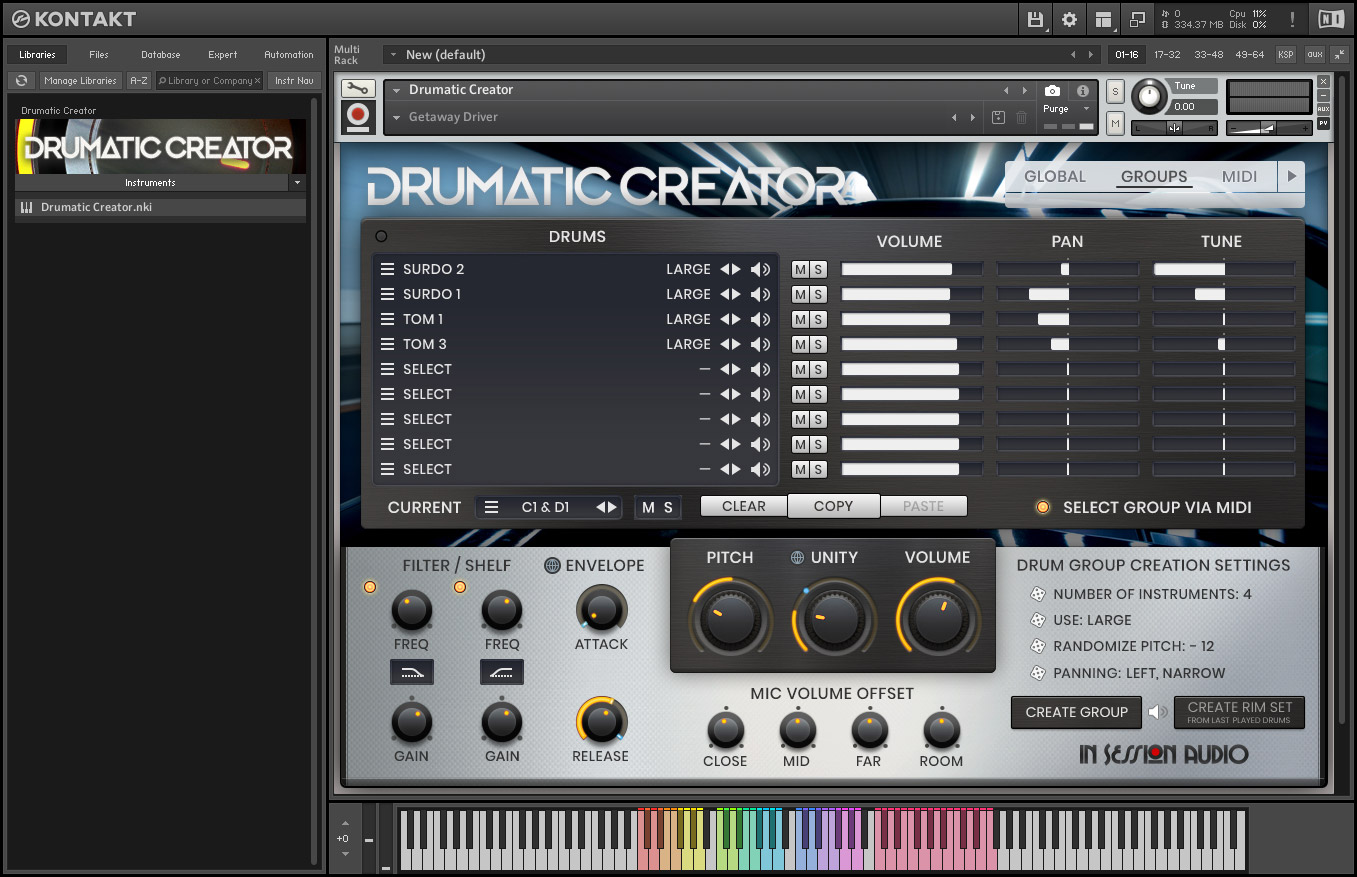Click globe icon next to UNITY

click(797, 558)
